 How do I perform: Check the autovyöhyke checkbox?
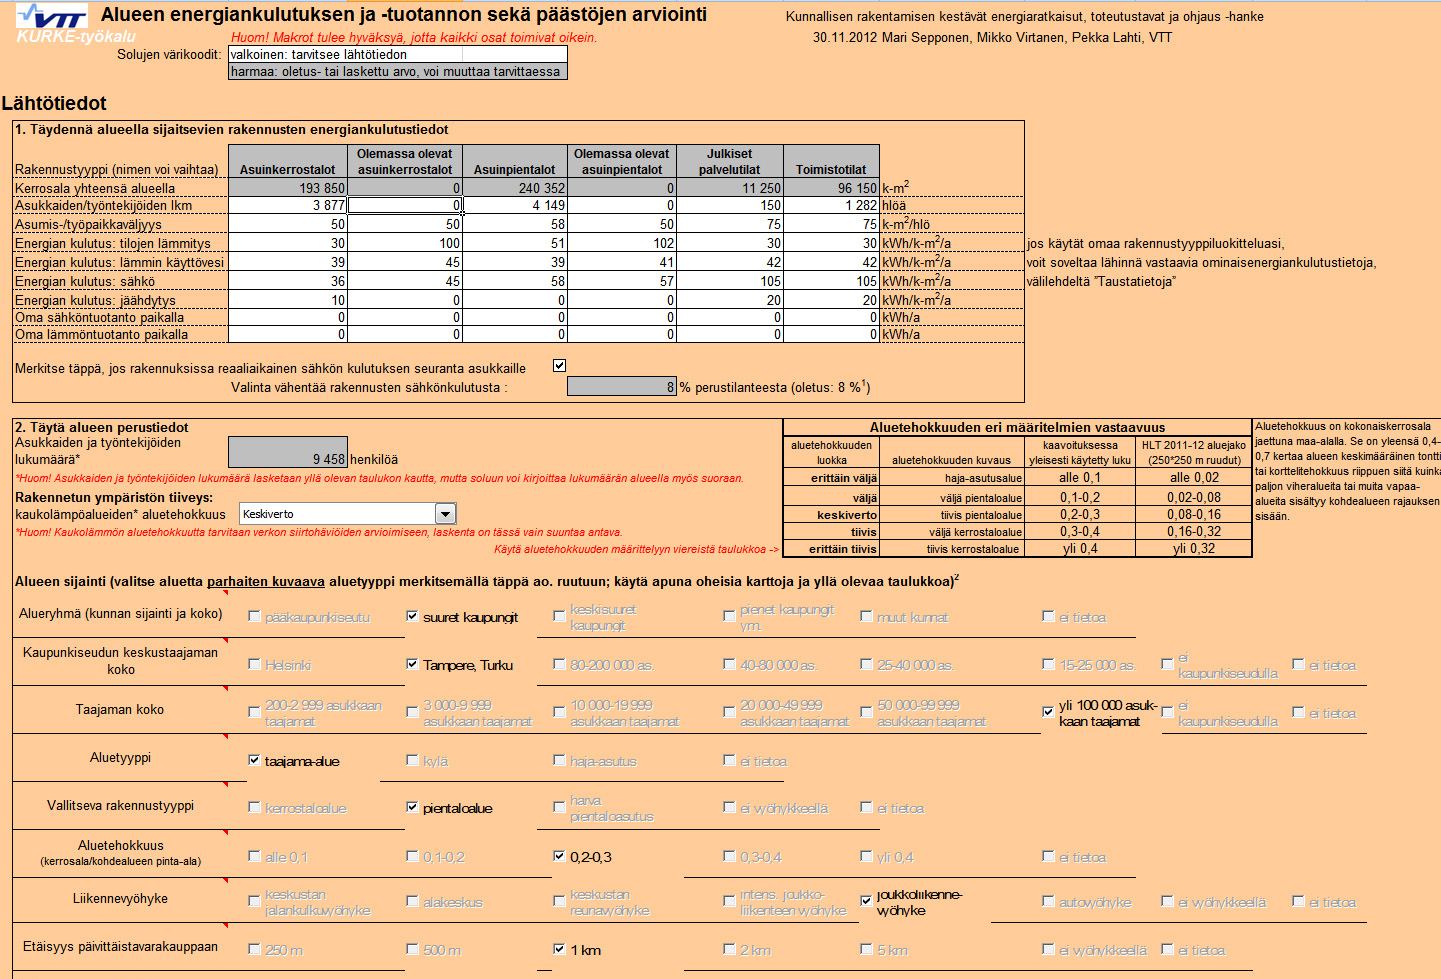click(1048, 901)
